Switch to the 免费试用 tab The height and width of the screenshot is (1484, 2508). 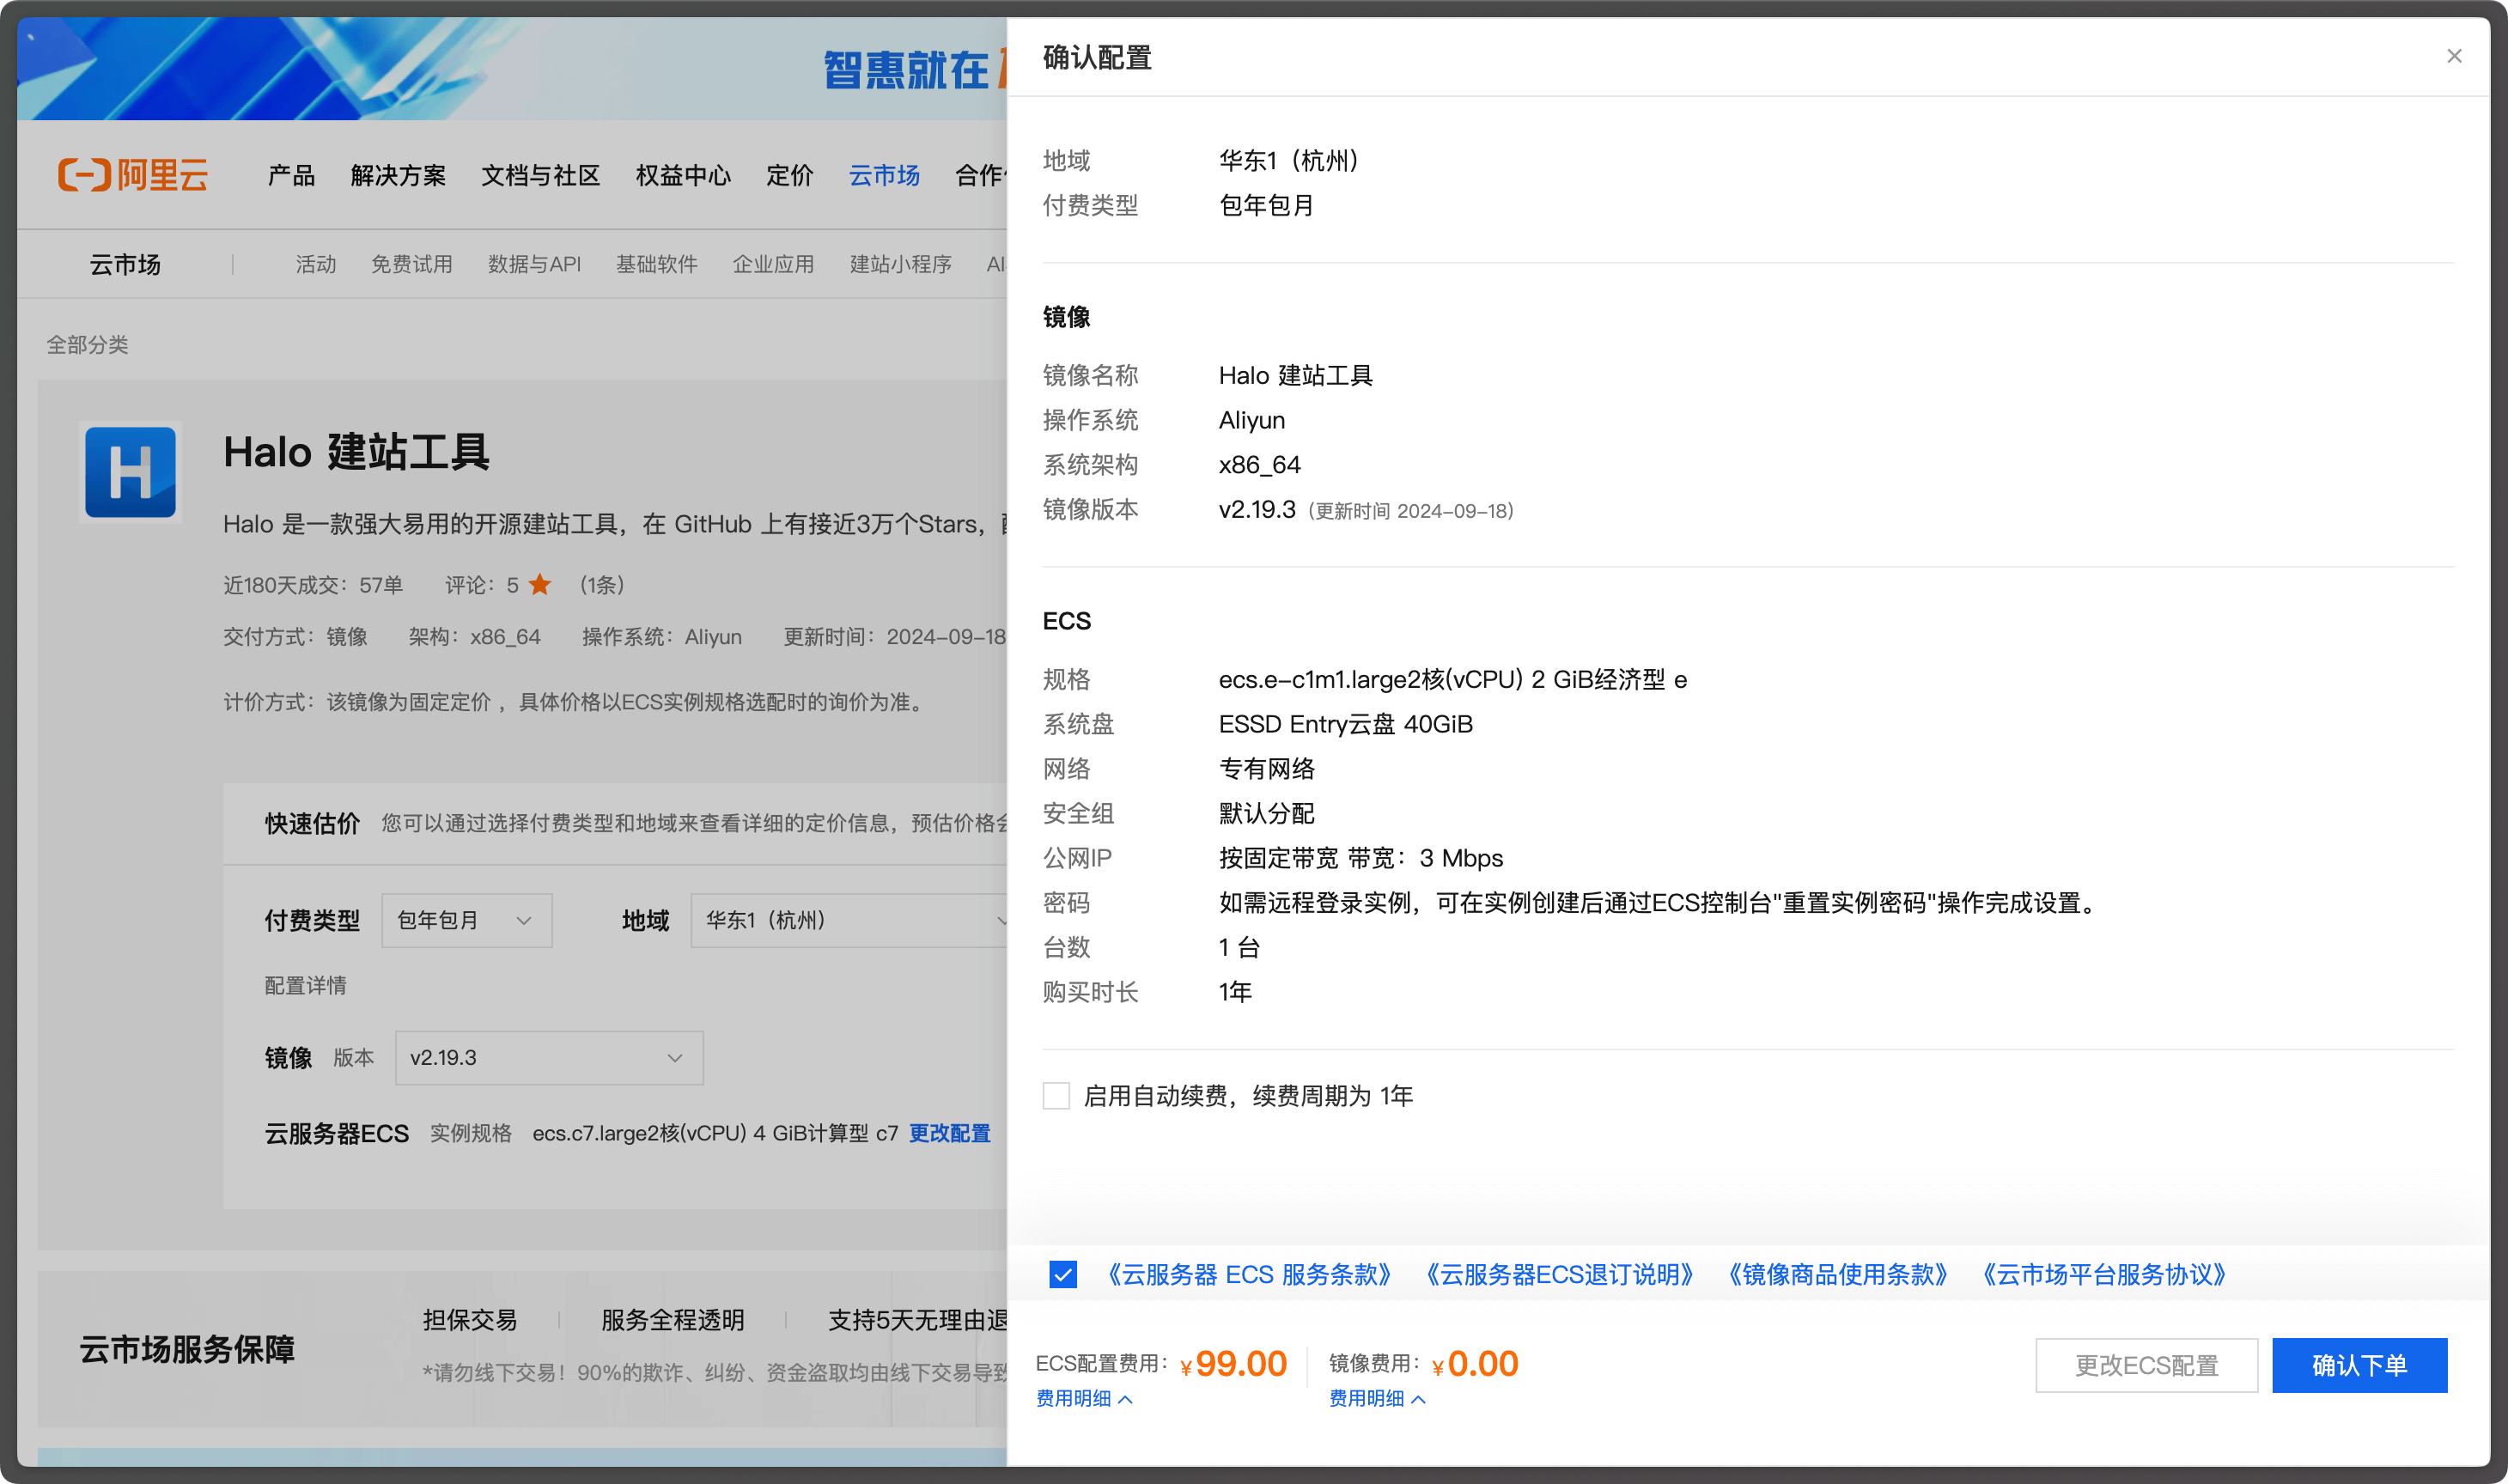point(411,263)
